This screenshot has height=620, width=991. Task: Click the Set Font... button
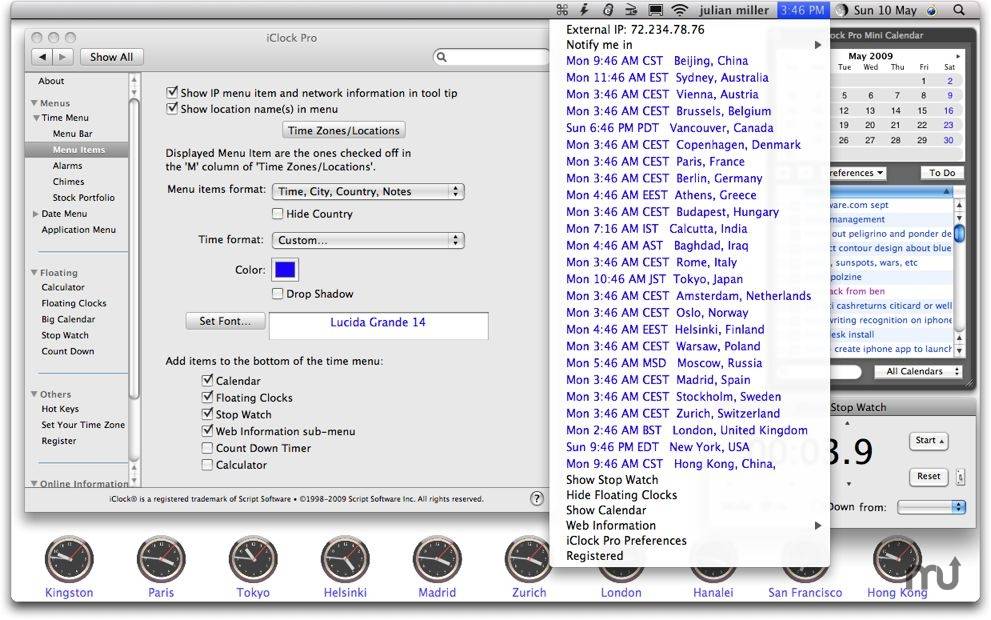point(225,321)
